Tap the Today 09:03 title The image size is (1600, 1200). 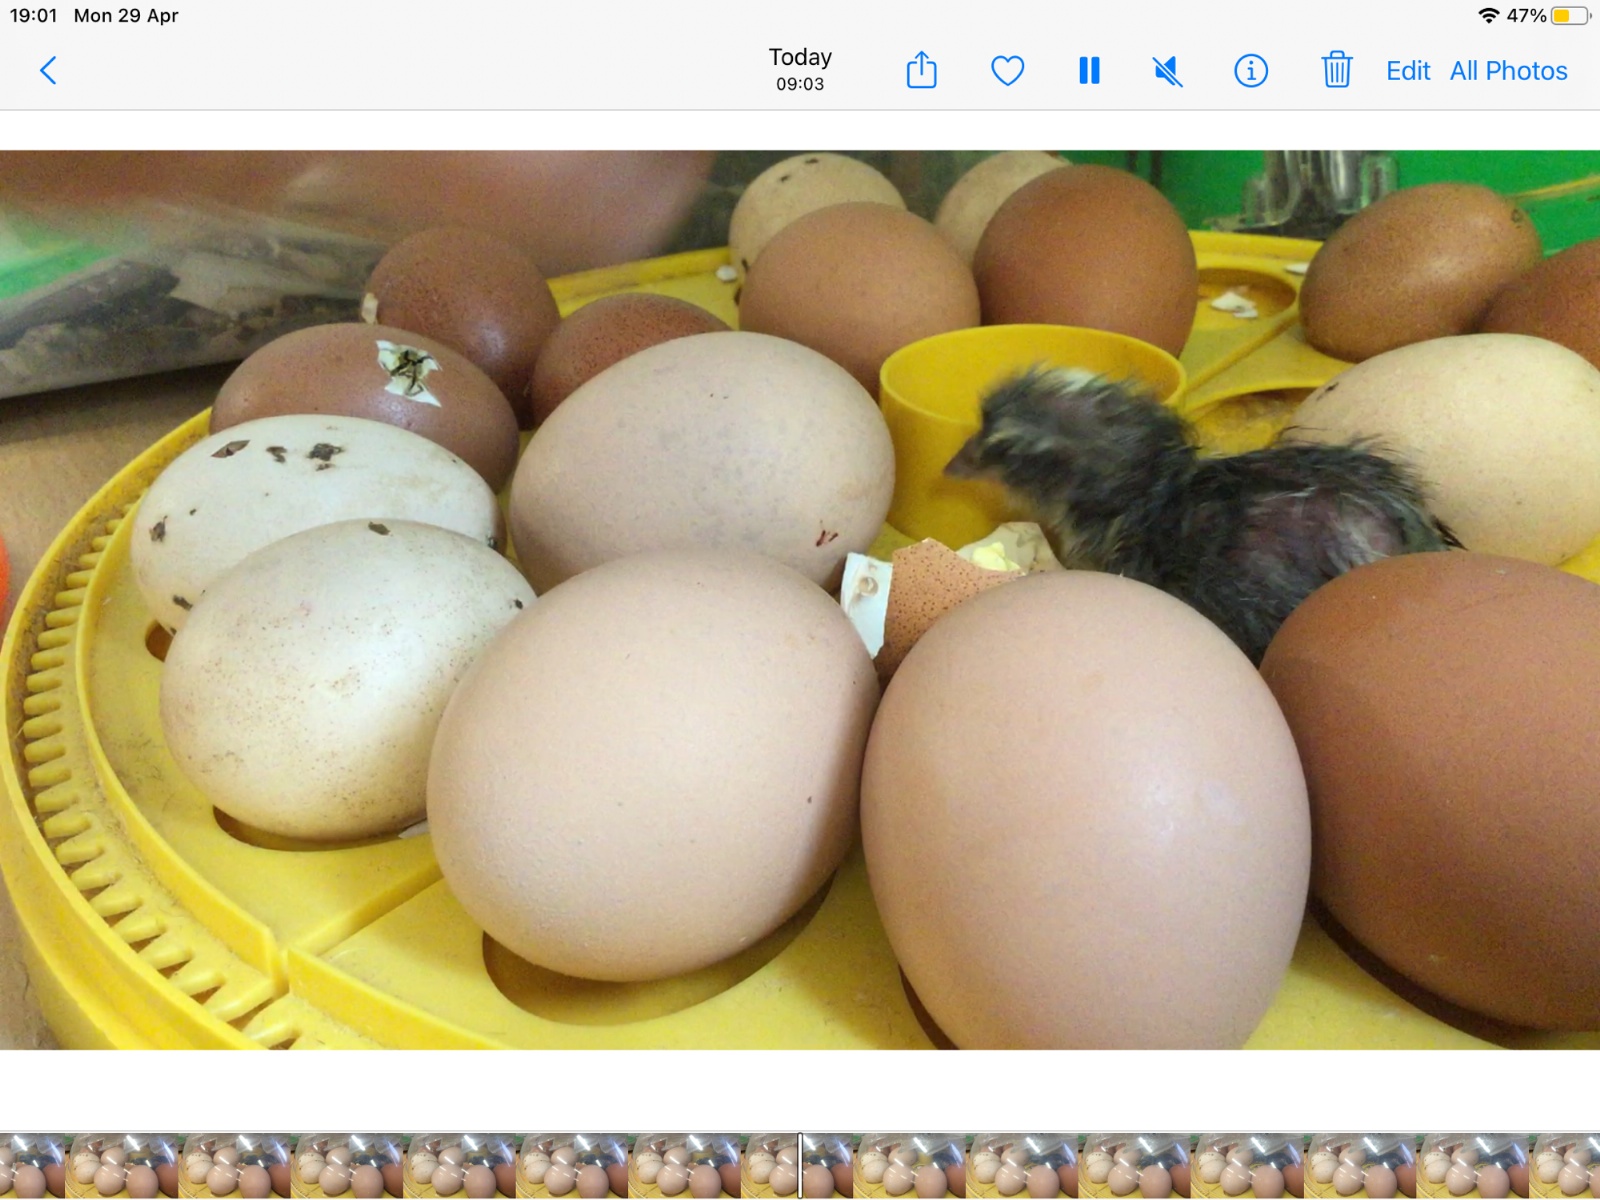tap(800, 70)
